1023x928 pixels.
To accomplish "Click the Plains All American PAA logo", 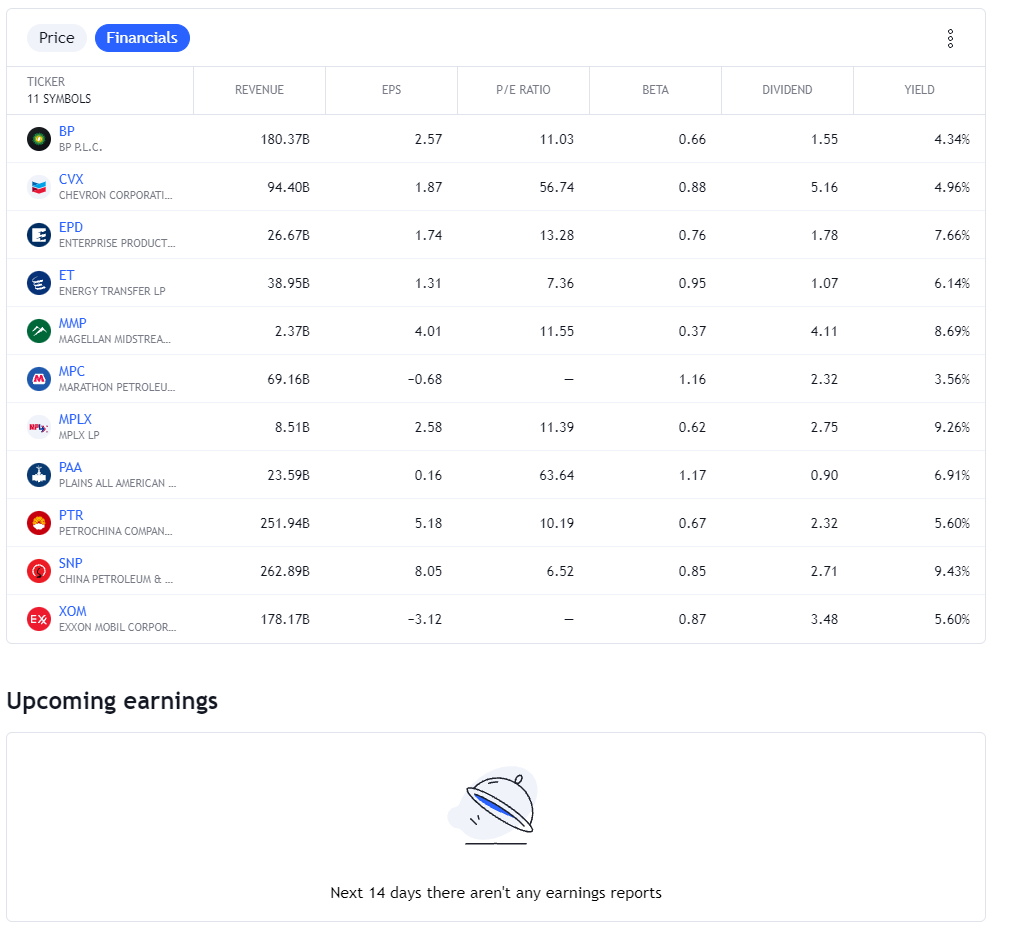I will coord(38,475).
